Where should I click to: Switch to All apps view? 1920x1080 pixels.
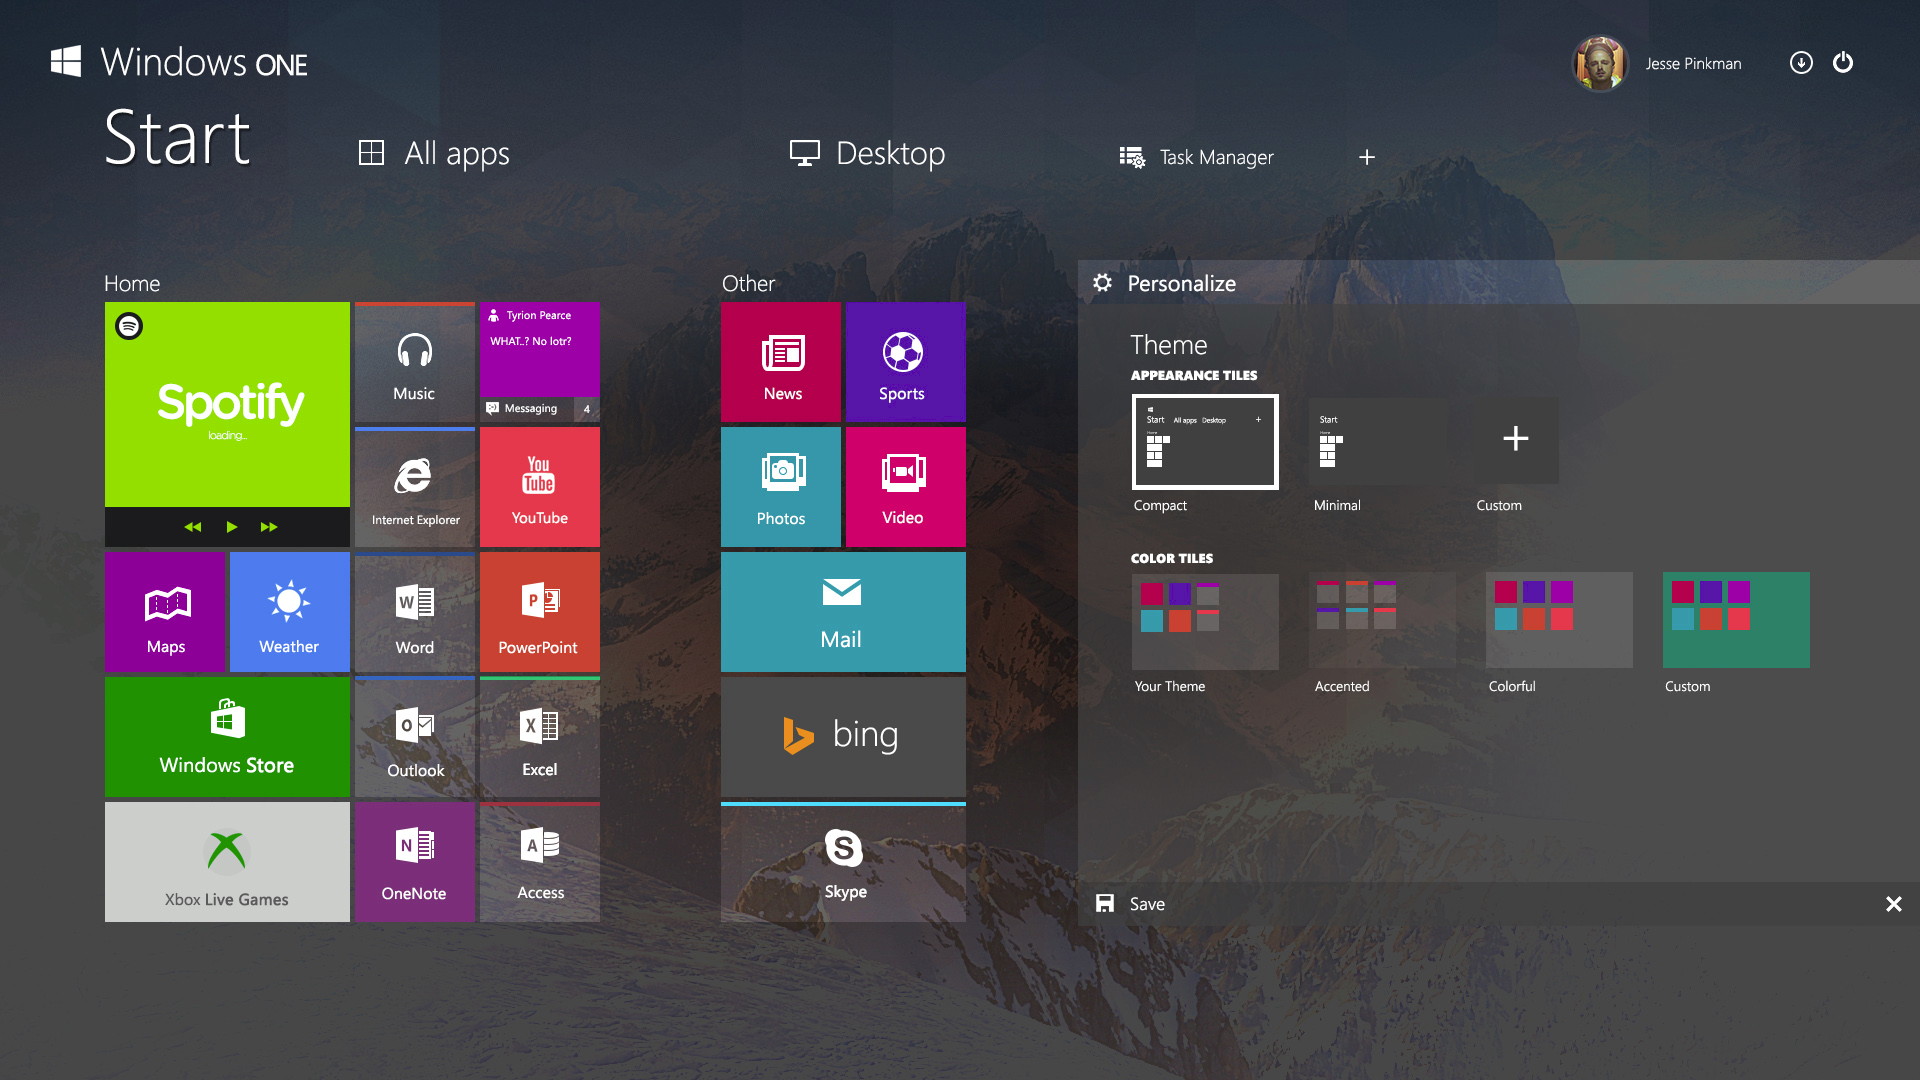pyautogui.click(x=434, y=153)
